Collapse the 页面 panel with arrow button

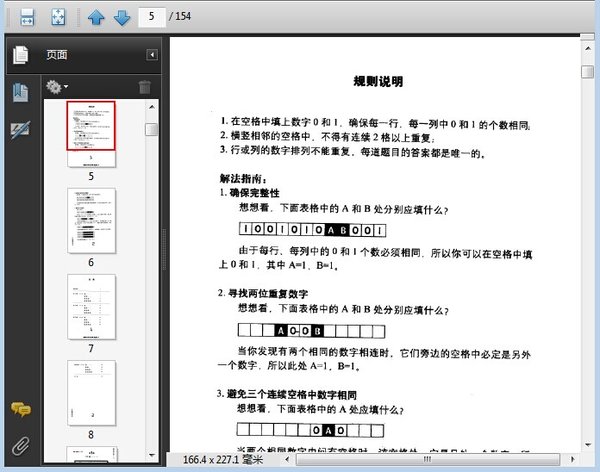point(151,55)
